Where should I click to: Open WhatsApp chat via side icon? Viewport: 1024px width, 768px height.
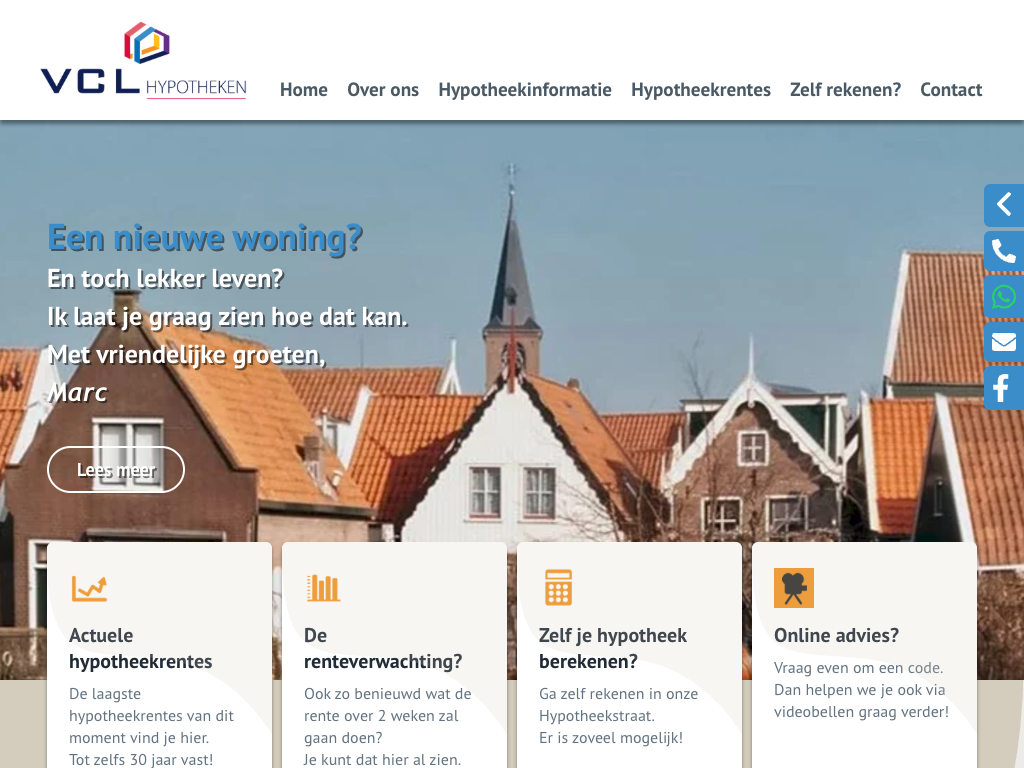[1004, 296]
